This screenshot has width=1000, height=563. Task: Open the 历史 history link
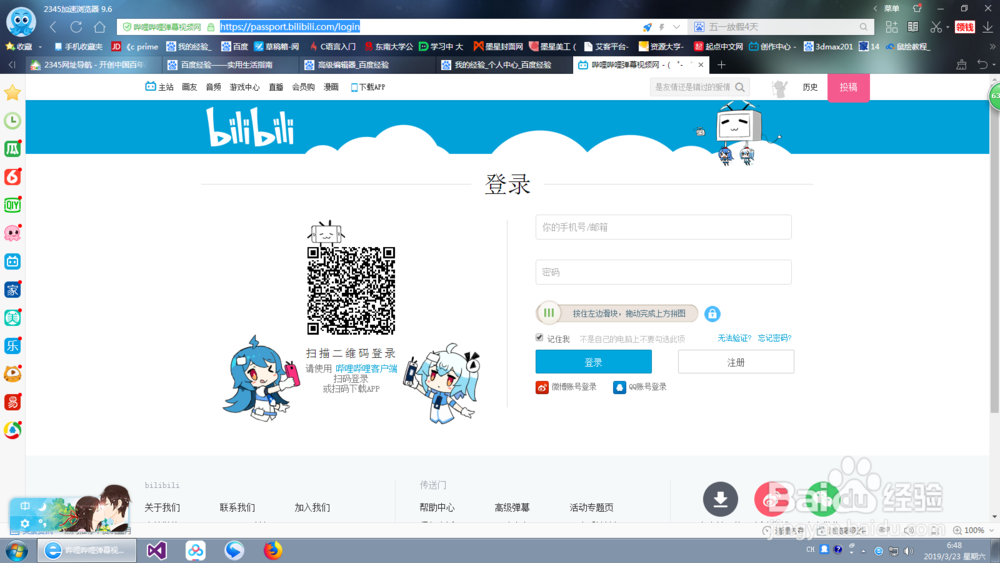[810, 87]
